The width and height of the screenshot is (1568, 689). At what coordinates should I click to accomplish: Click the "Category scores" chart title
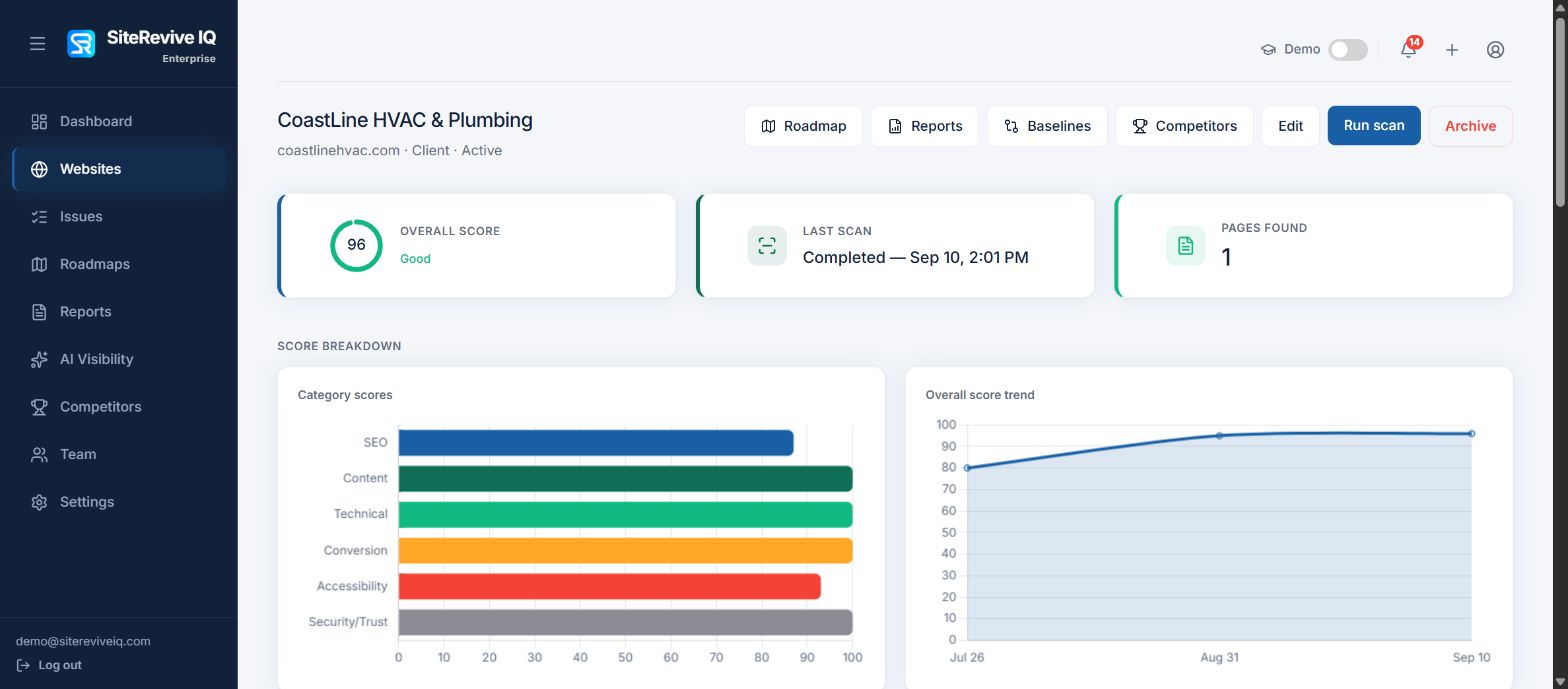click(x=345, y=395)
